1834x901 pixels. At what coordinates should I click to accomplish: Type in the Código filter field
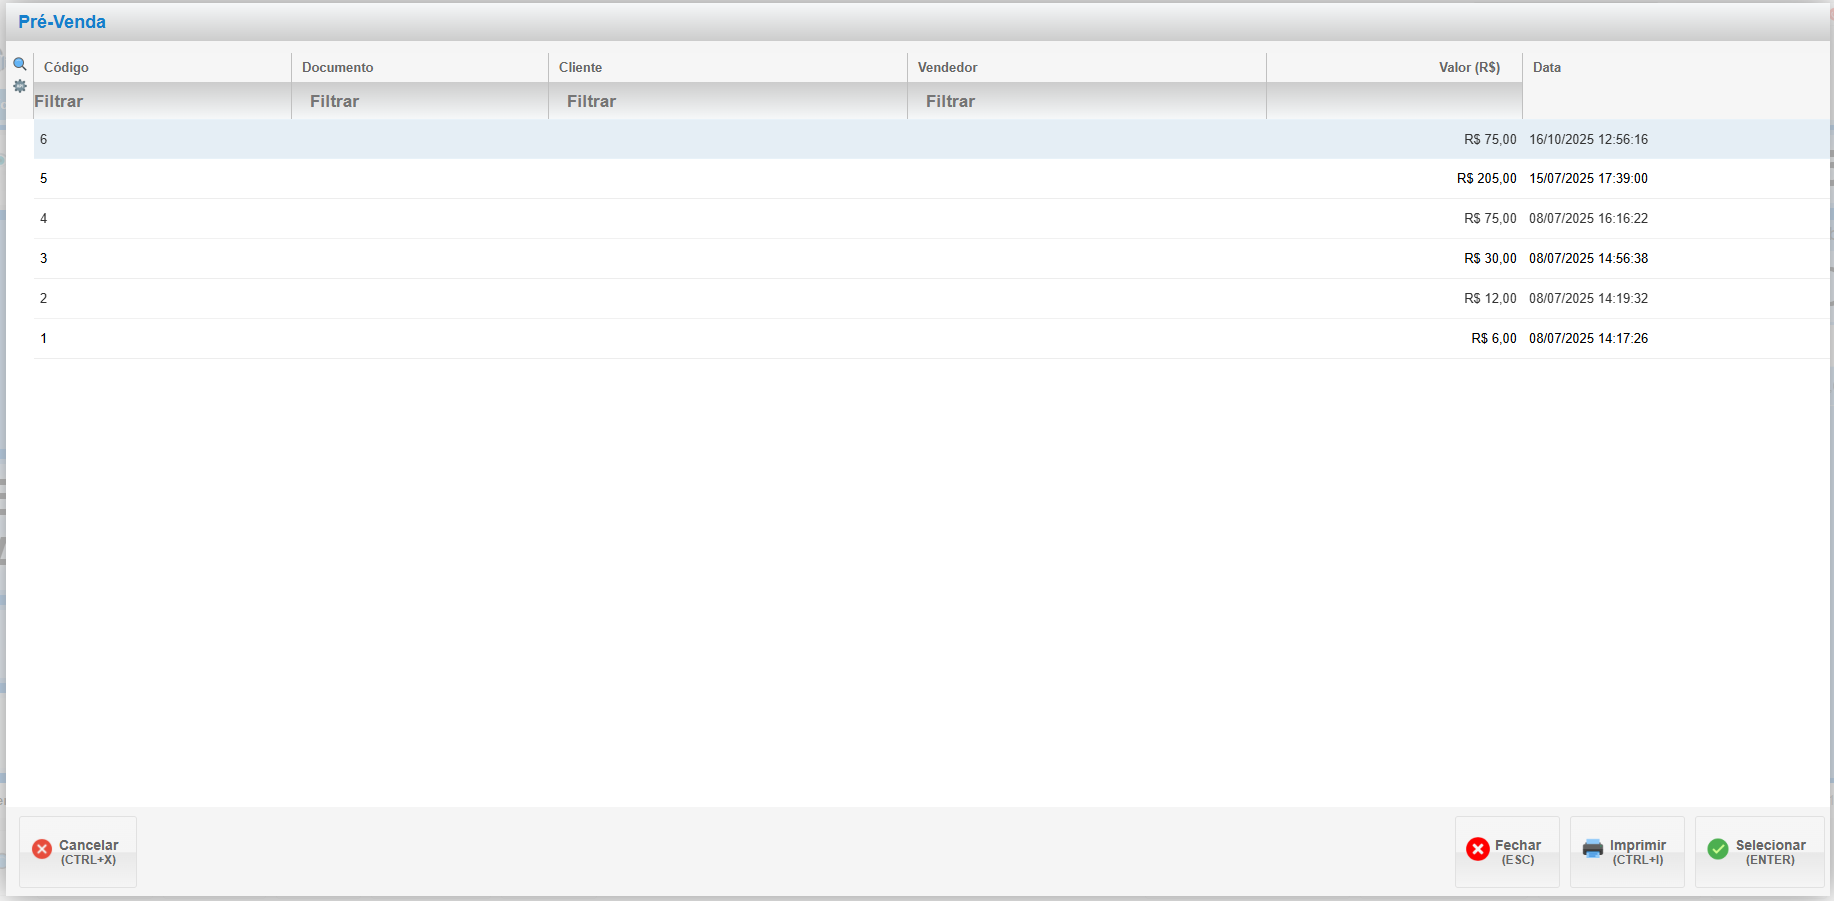point(160,101)
